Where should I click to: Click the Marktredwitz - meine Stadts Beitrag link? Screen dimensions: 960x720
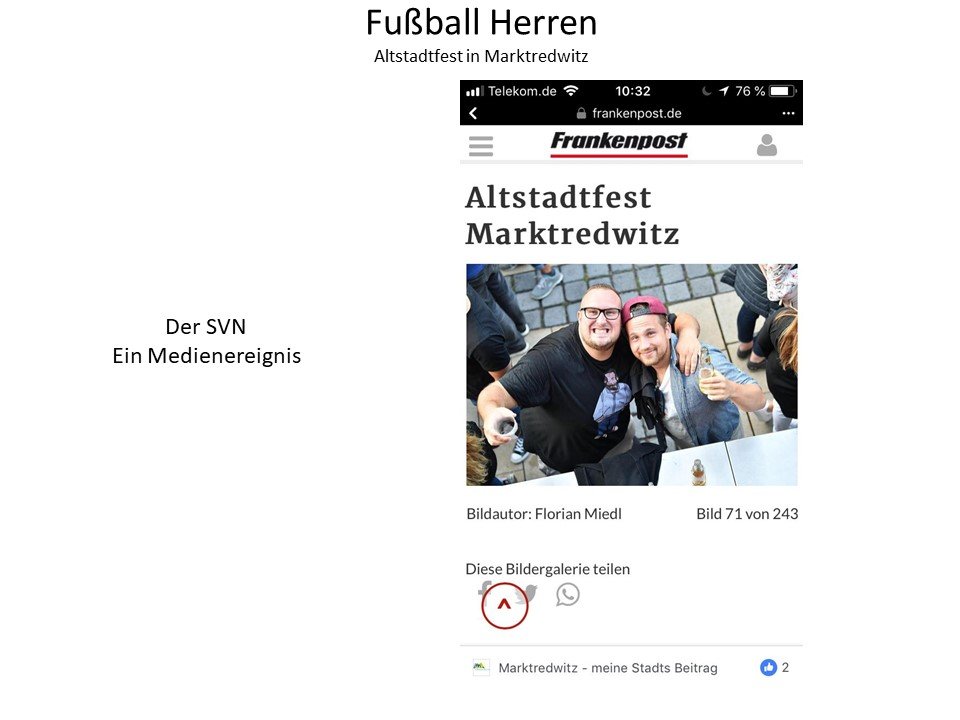pyautogui.click(x=607, y=668)
